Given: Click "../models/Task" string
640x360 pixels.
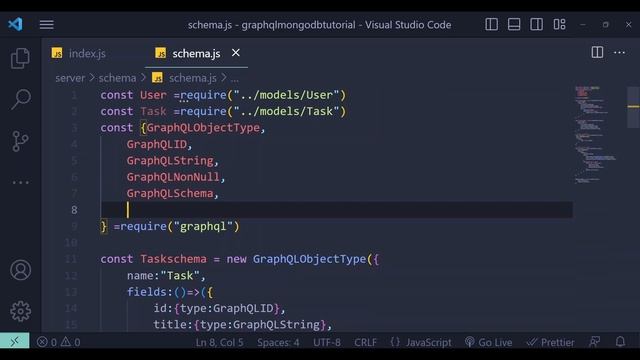Looking at the screenshot, I should pos(287,111).
